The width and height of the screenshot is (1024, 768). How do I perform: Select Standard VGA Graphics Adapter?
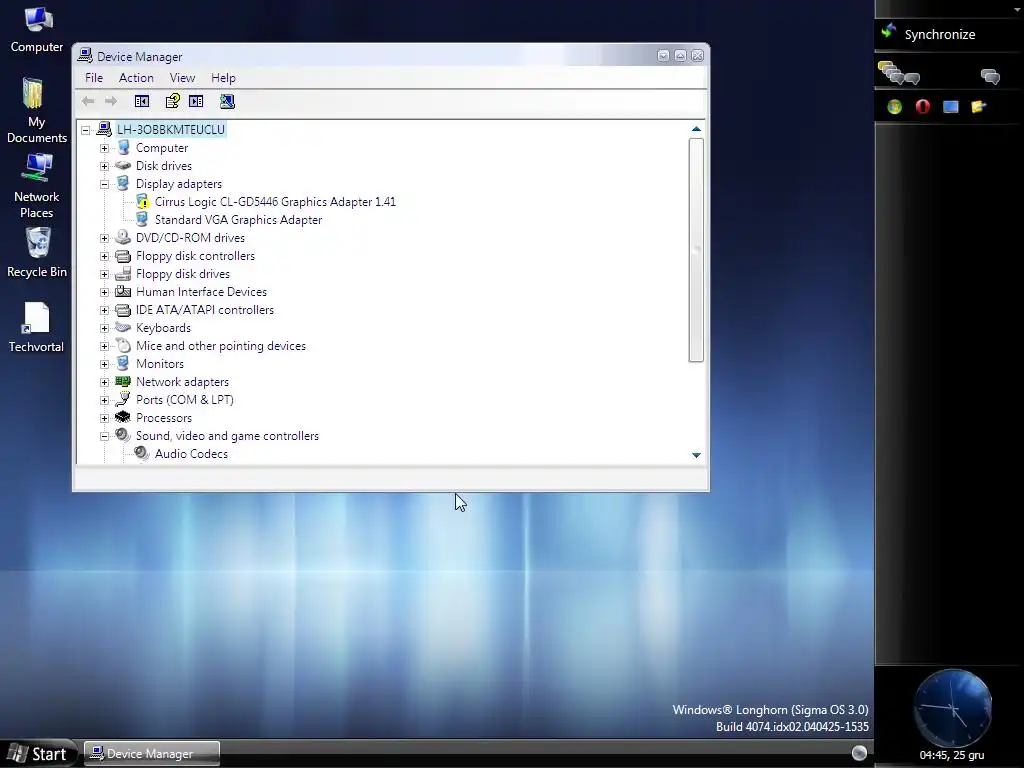point(238,220)
